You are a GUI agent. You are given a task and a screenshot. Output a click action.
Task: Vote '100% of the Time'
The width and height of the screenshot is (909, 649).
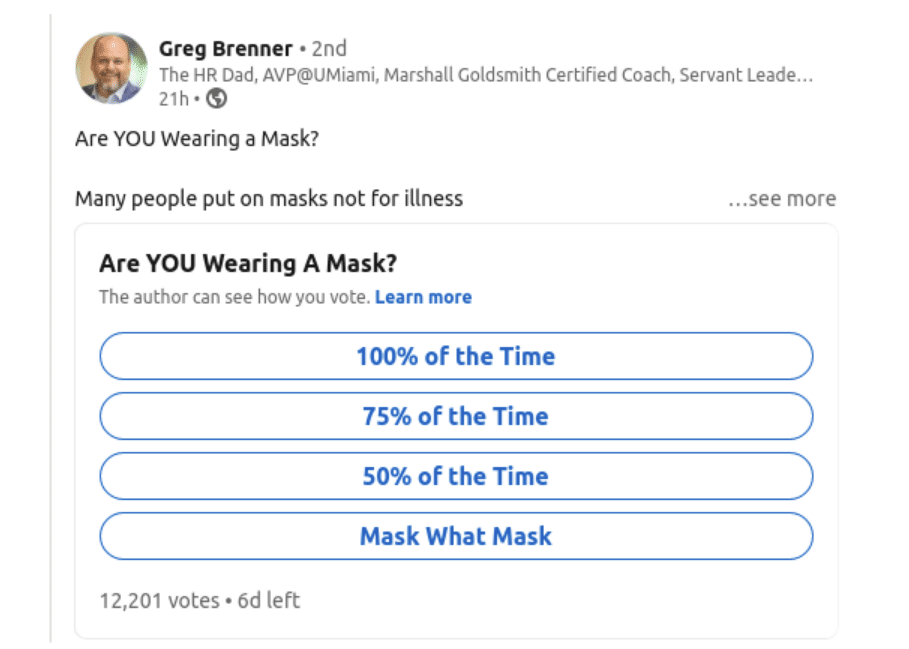(456, 356)
